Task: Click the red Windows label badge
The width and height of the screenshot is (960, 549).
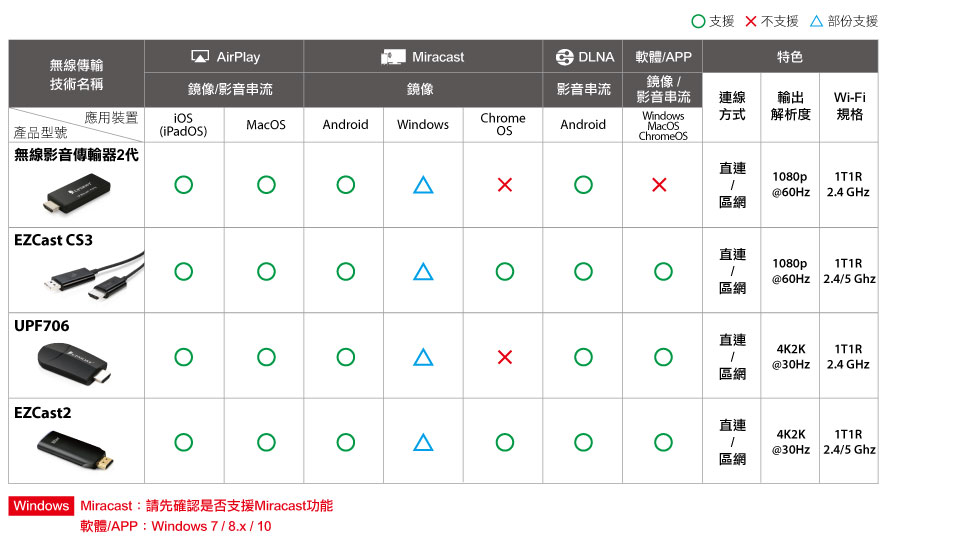Action: tap(41, 506)
